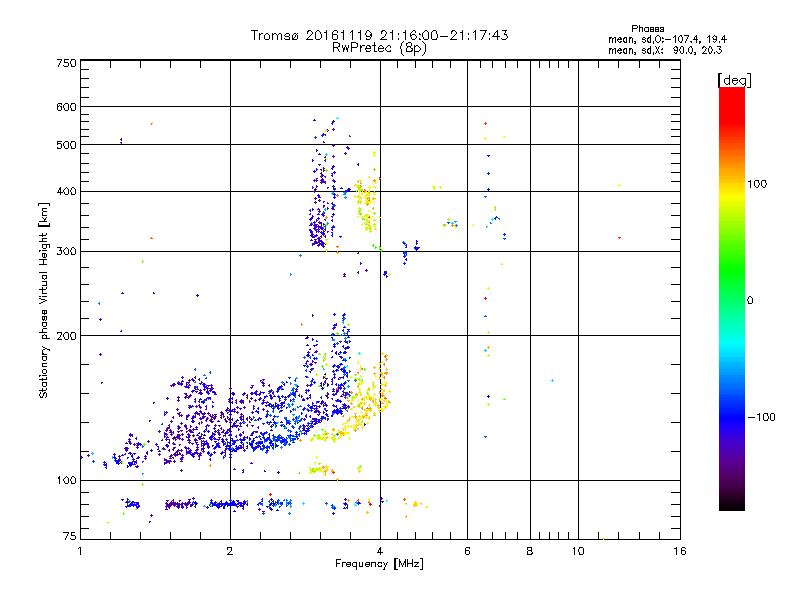The image size is (800, 600).
Task: Click y-axis tick label "75"
Action: tap(69, 536)
